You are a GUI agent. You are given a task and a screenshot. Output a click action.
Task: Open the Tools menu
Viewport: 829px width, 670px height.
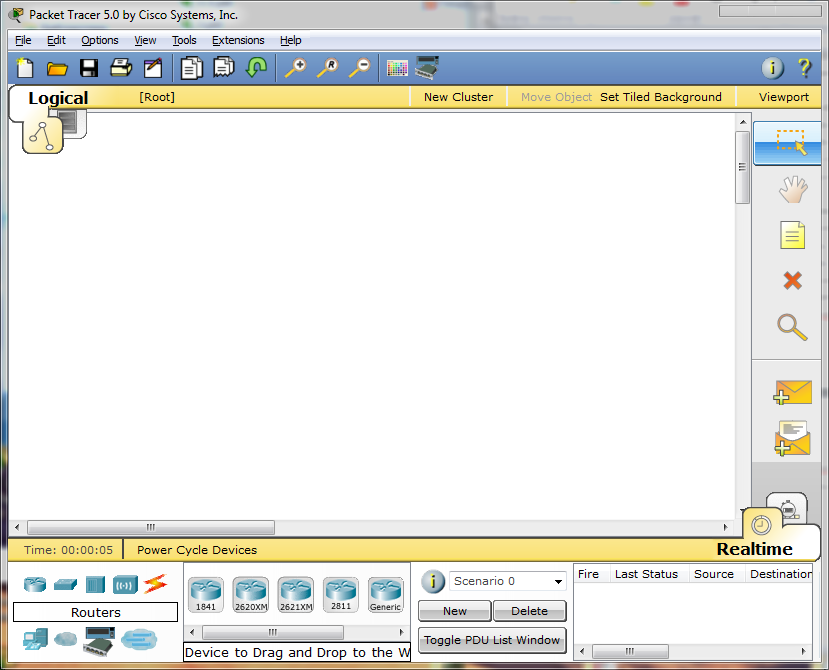tap(184, 40)
